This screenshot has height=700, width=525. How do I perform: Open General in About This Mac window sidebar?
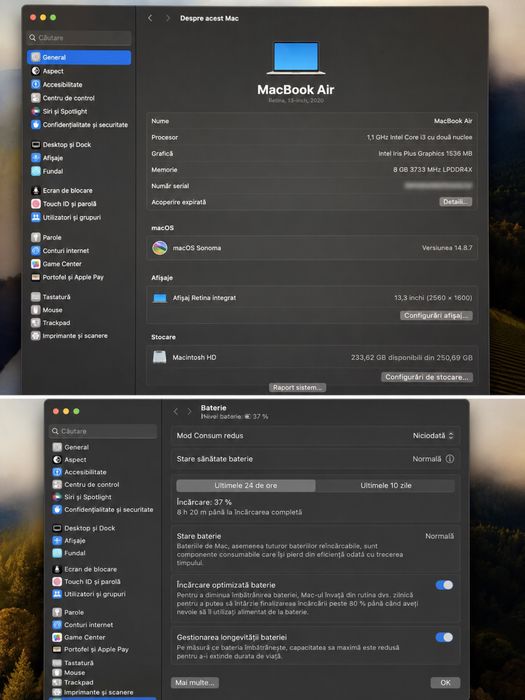pos(79,57)
